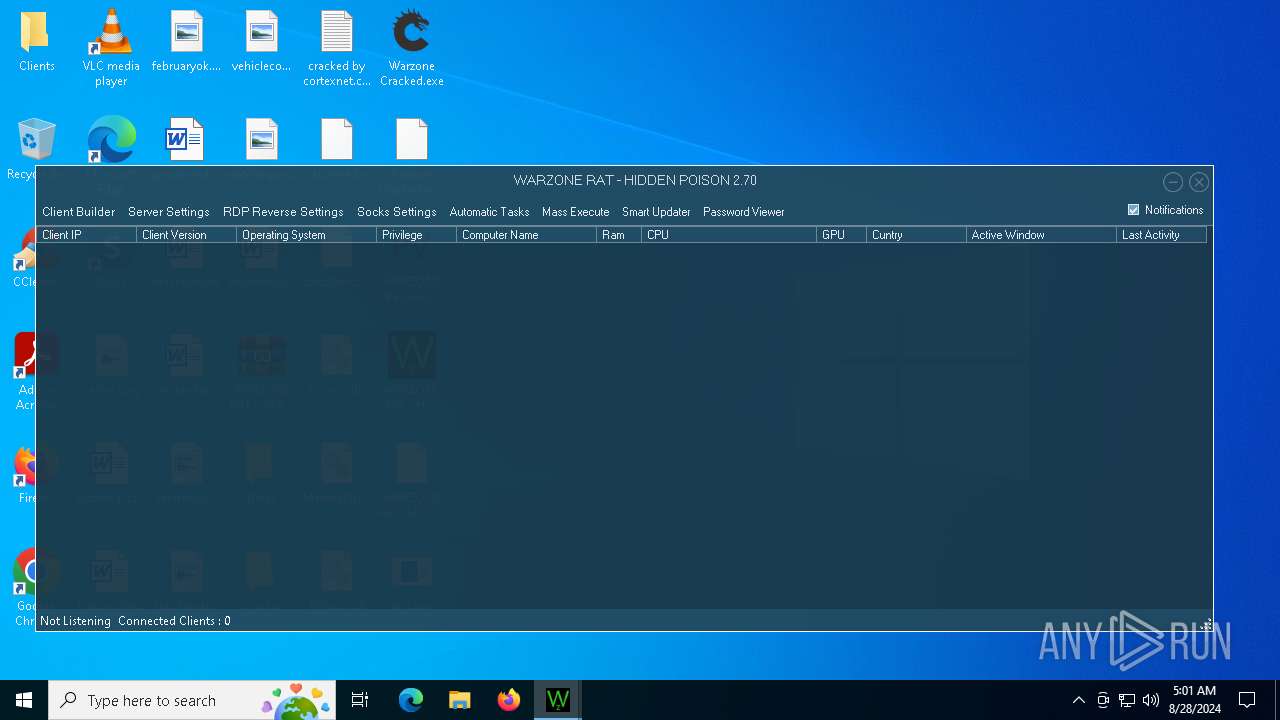The width and height of the screenshot is (1280, 720).
Task: Select Warzone Cracked.exe desktop icon
Action: pyautogui.click(x=411, y=48)
